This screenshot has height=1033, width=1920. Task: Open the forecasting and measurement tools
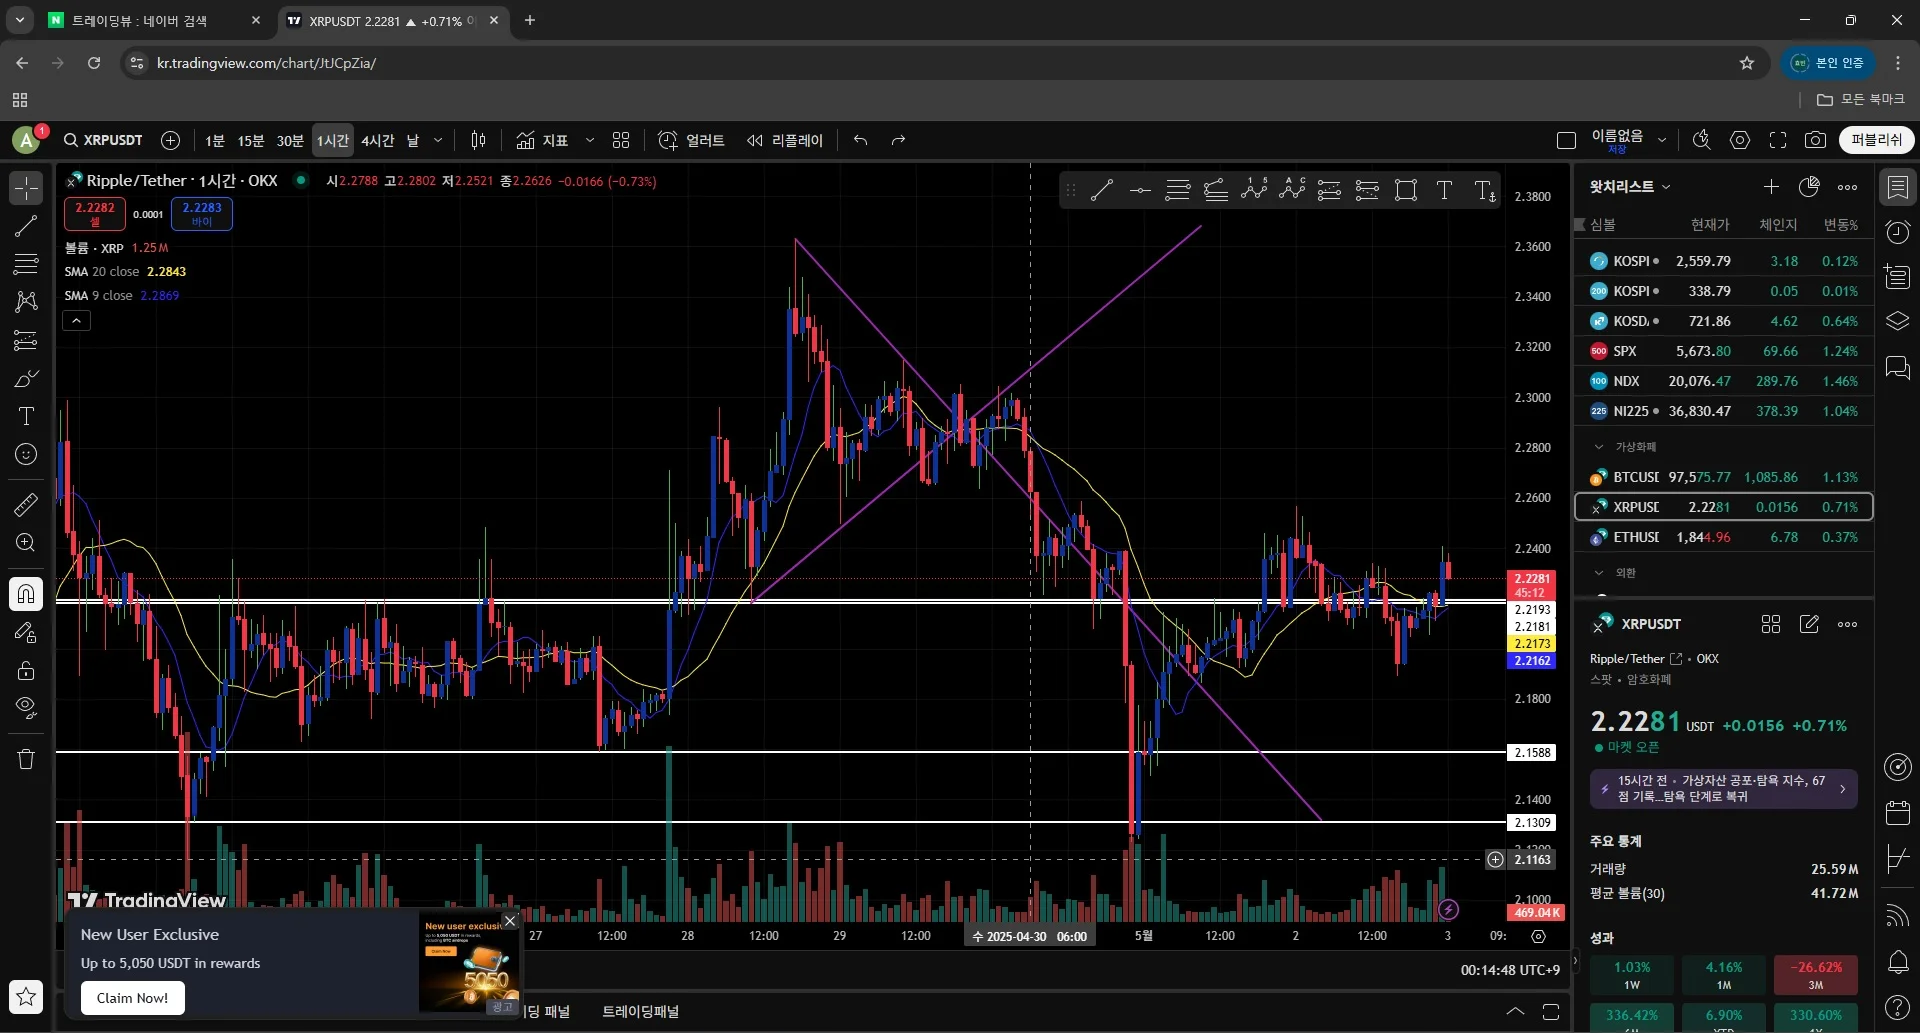click(26, 340)
